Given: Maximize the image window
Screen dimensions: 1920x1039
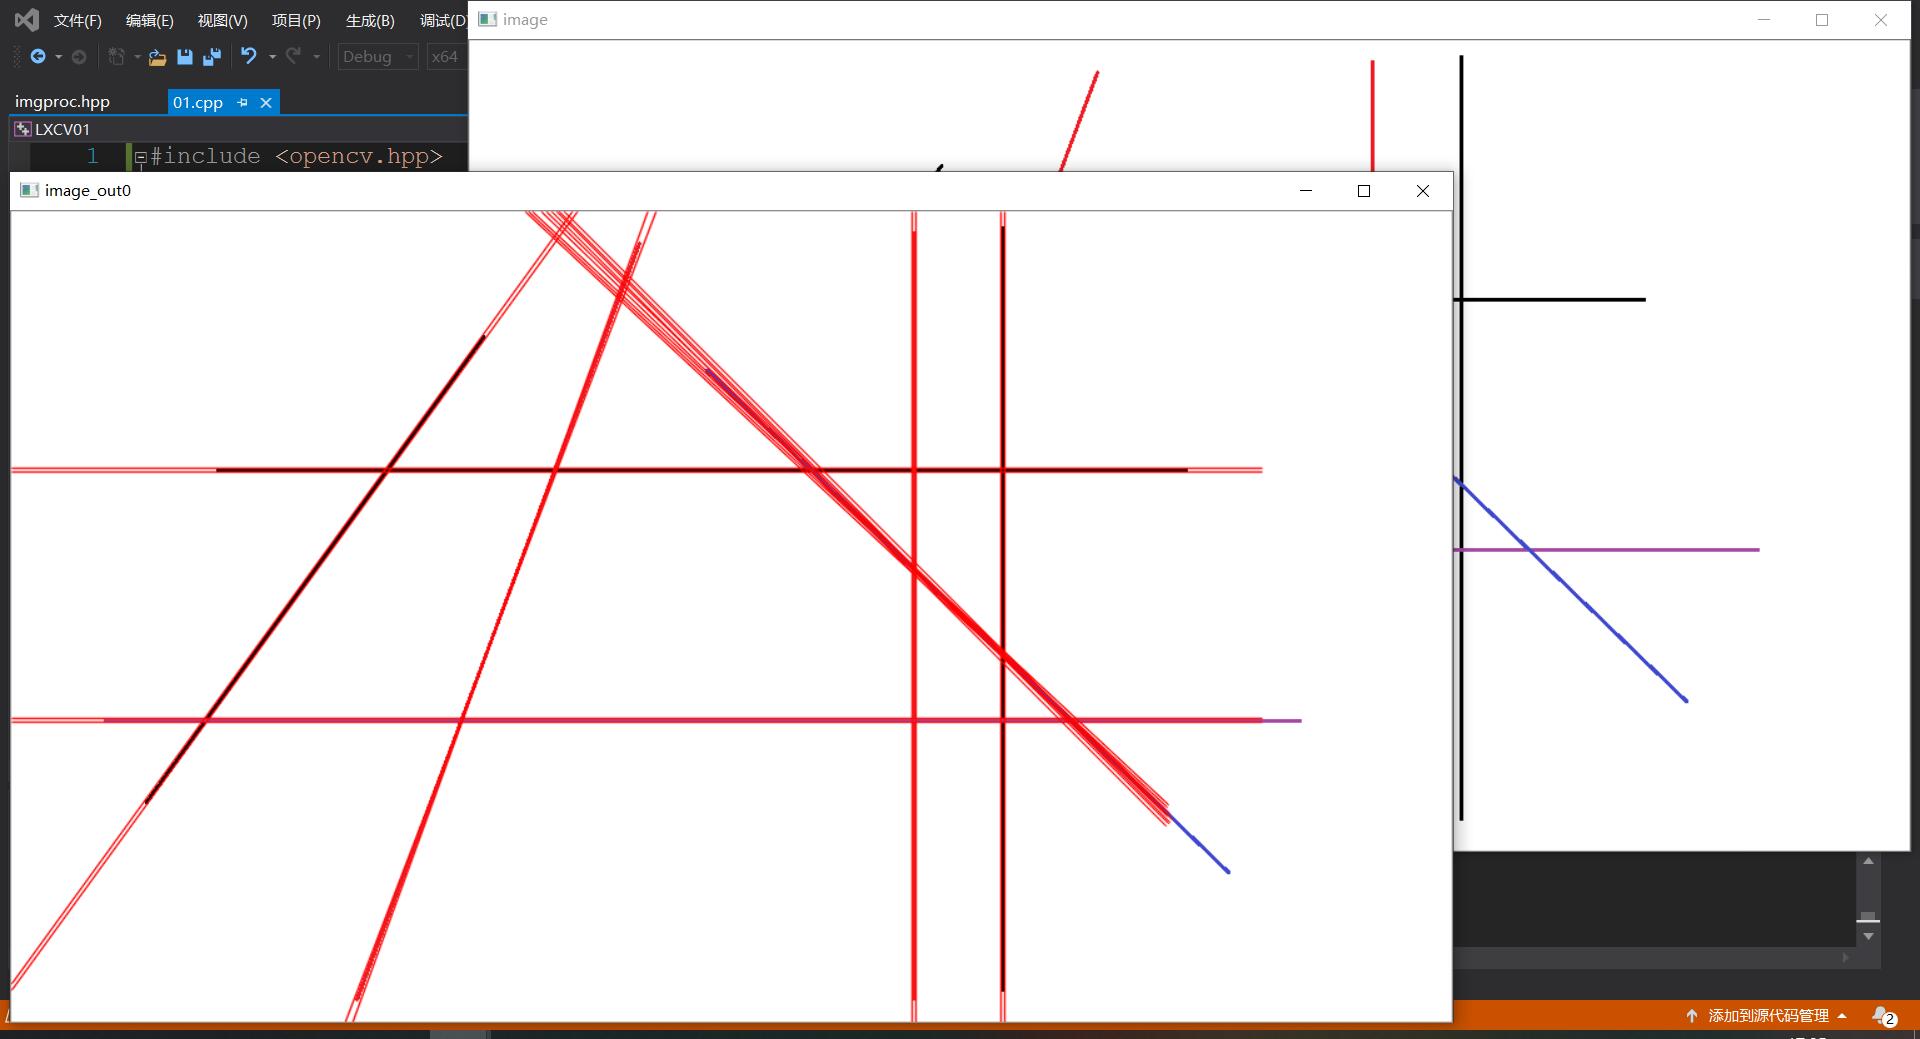Looking at the screenshot, I should [1822, 20].
